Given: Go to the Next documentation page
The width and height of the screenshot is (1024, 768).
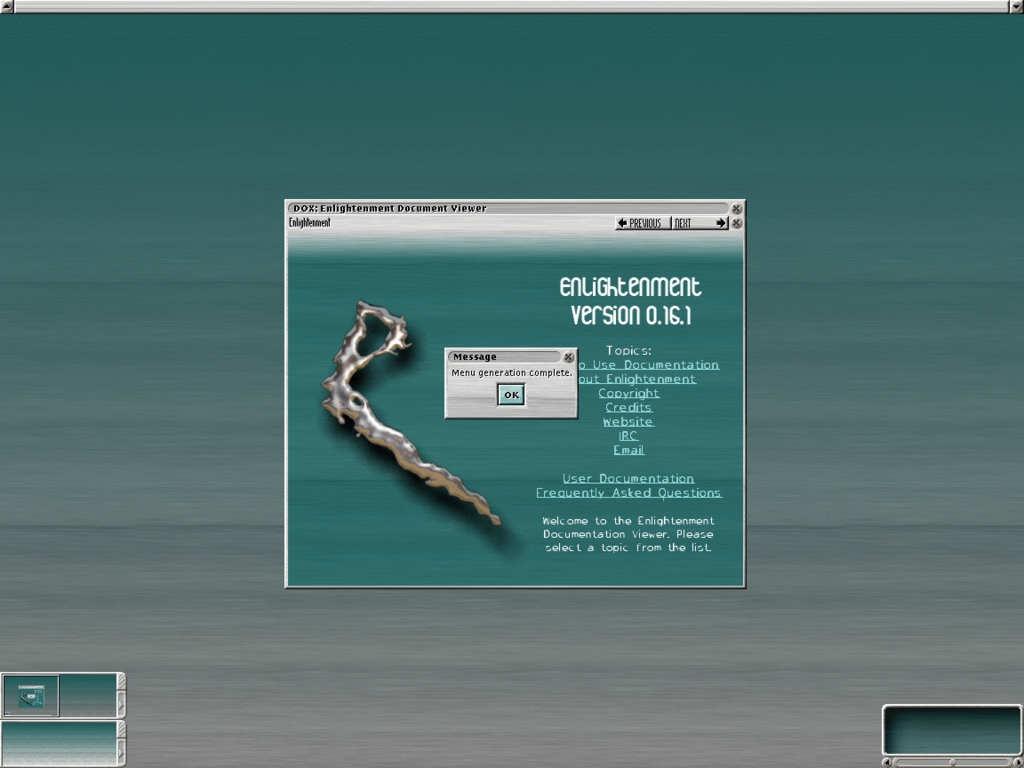Looking at the screenshot, I should (699, 223).
